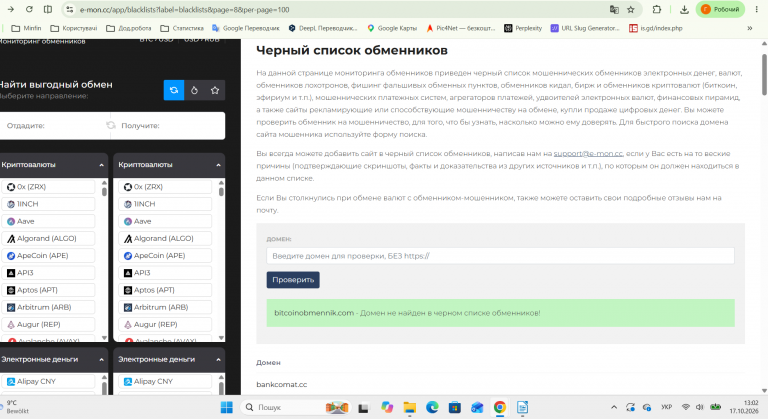Switch the УКР keyboard language indicator
This screenshot has height=419, width=768.
pyautogui.click(x=667, y=407)
